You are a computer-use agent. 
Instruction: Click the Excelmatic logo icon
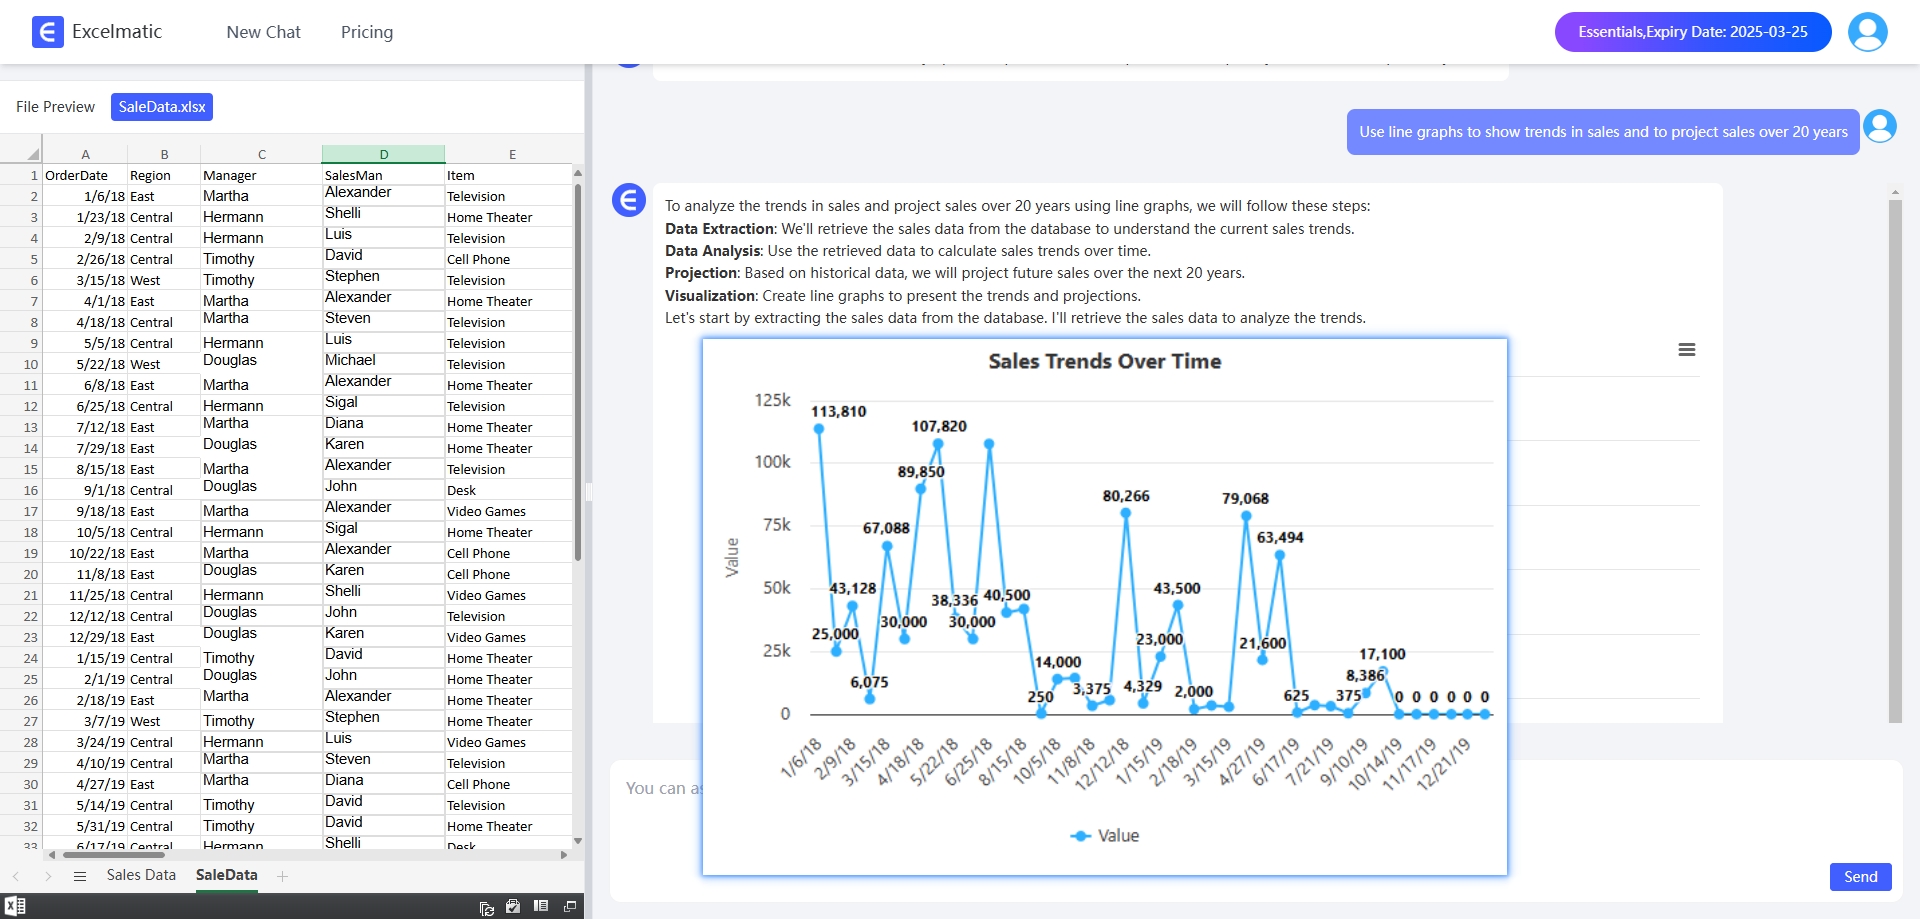[47, 32]
